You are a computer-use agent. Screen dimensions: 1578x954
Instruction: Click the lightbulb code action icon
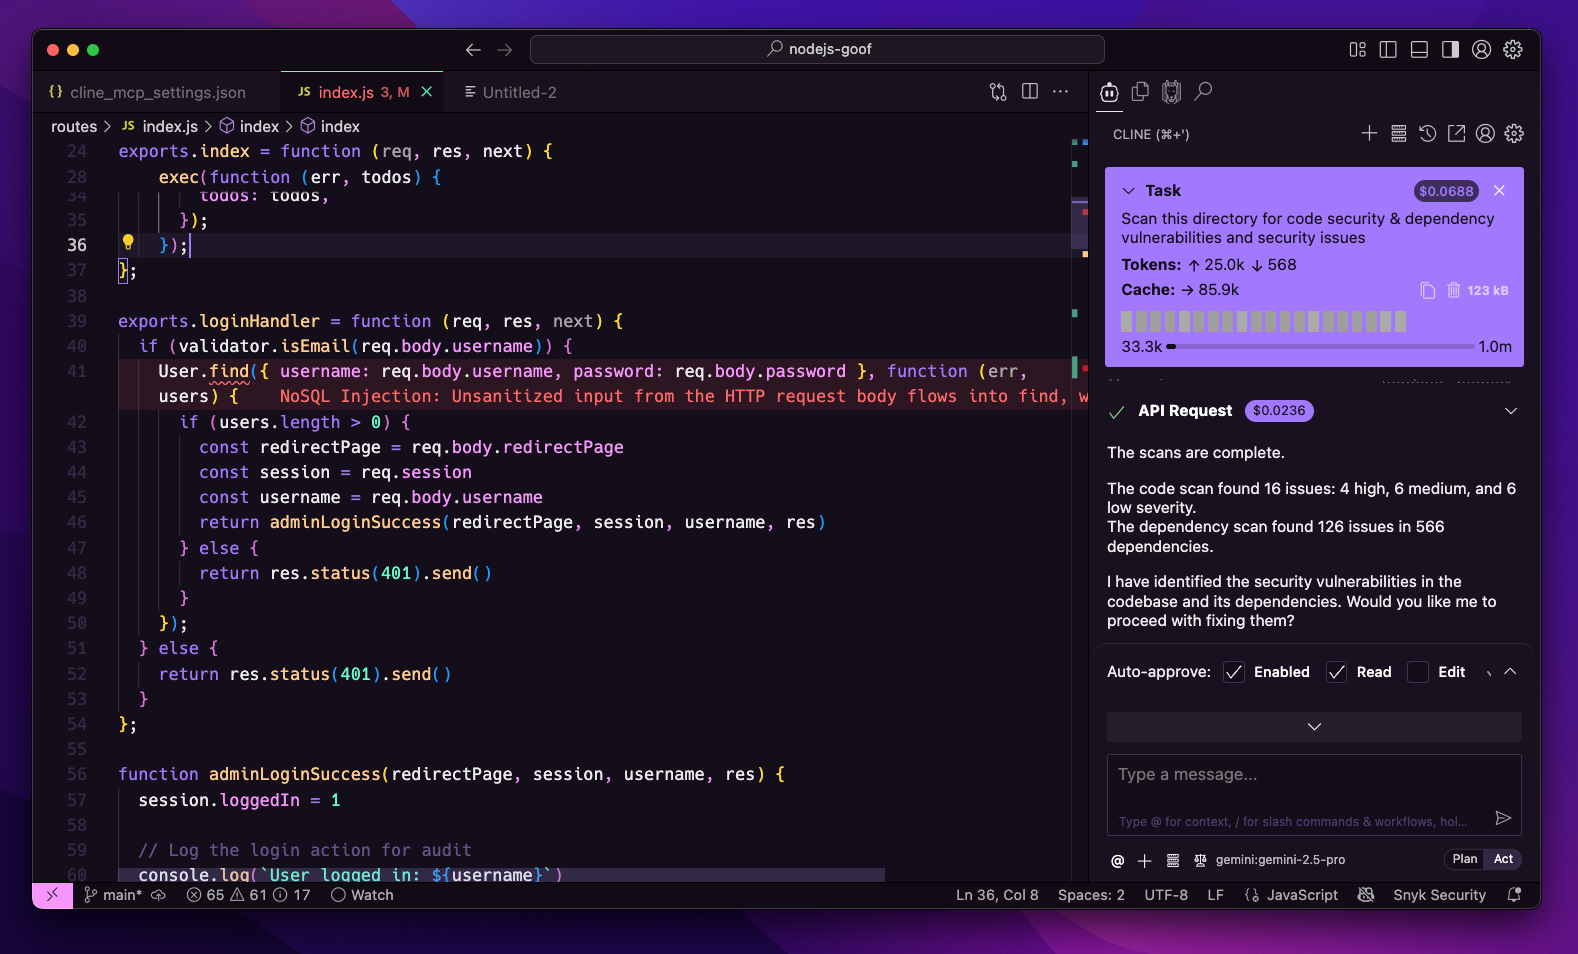128,242
